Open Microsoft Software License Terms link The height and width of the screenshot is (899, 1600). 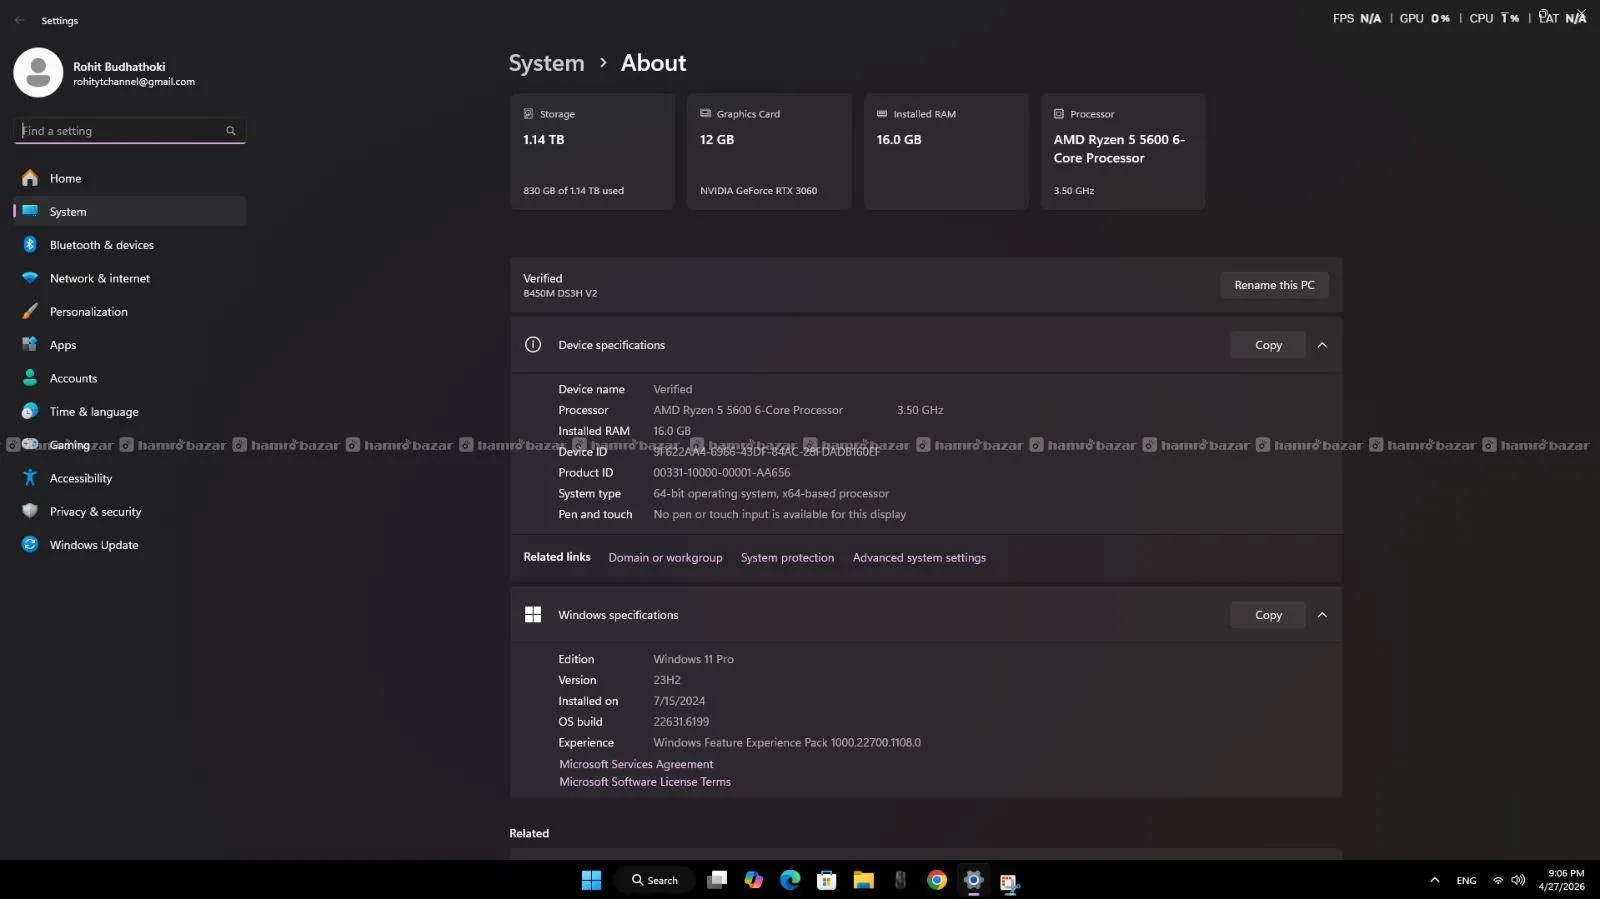click(645, 782)
